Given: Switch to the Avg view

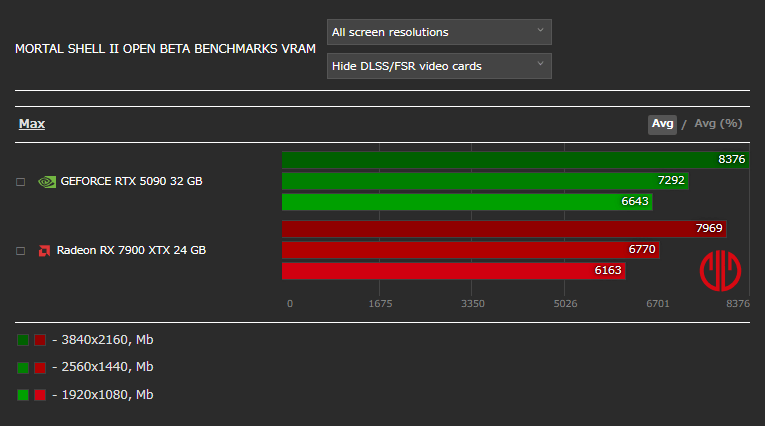Looking at the screenshot, I should pos(662,124).
